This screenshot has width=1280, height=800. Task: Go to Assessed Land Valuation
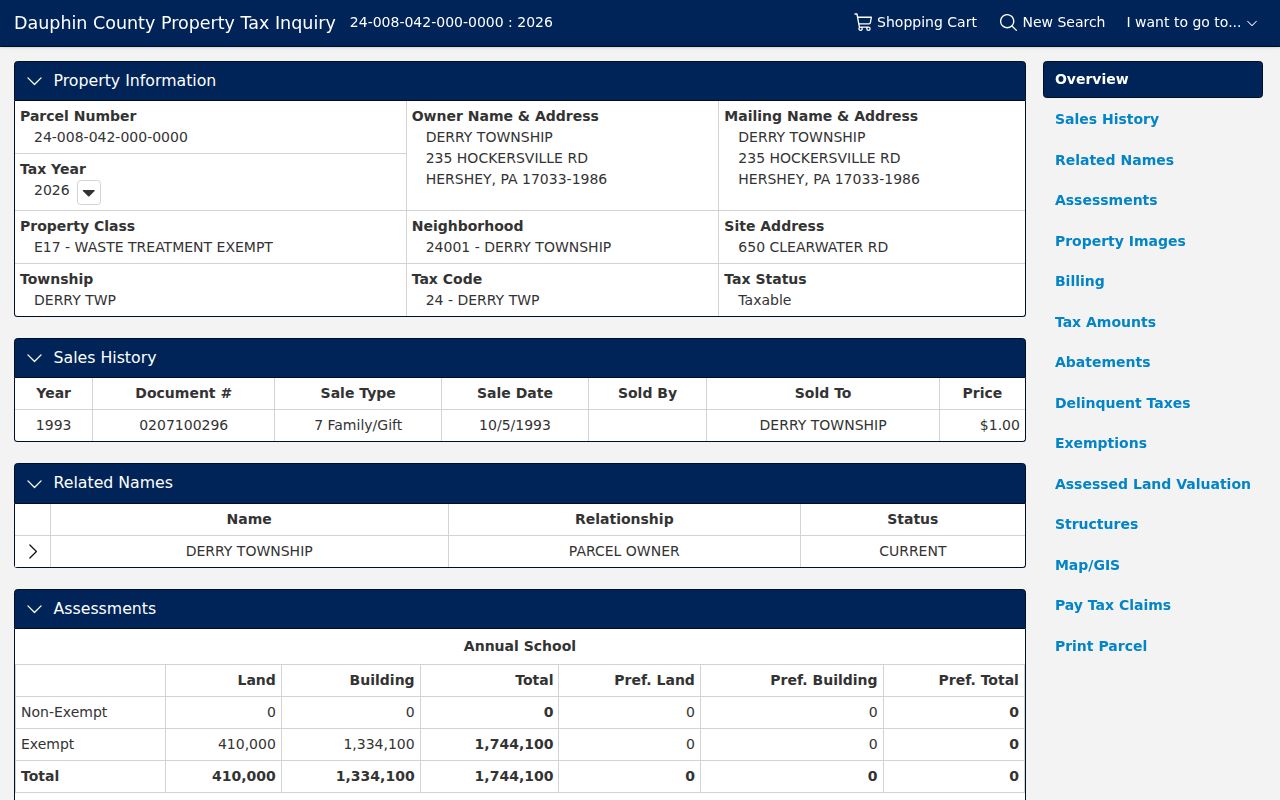point(1152,484)
